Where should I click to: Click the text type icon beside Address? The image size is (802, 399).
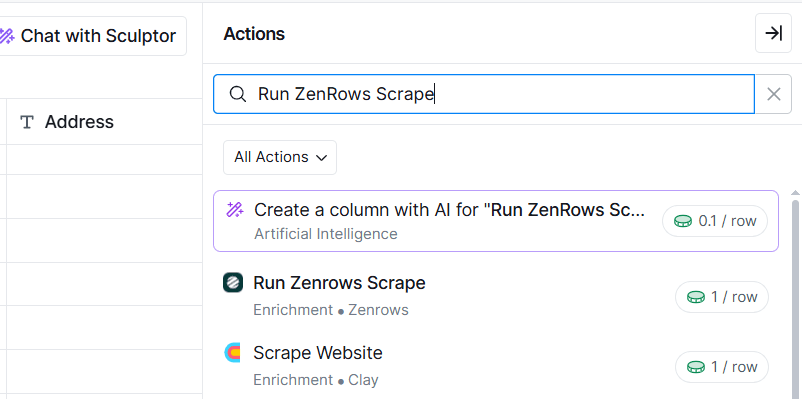tap(27, 122)
